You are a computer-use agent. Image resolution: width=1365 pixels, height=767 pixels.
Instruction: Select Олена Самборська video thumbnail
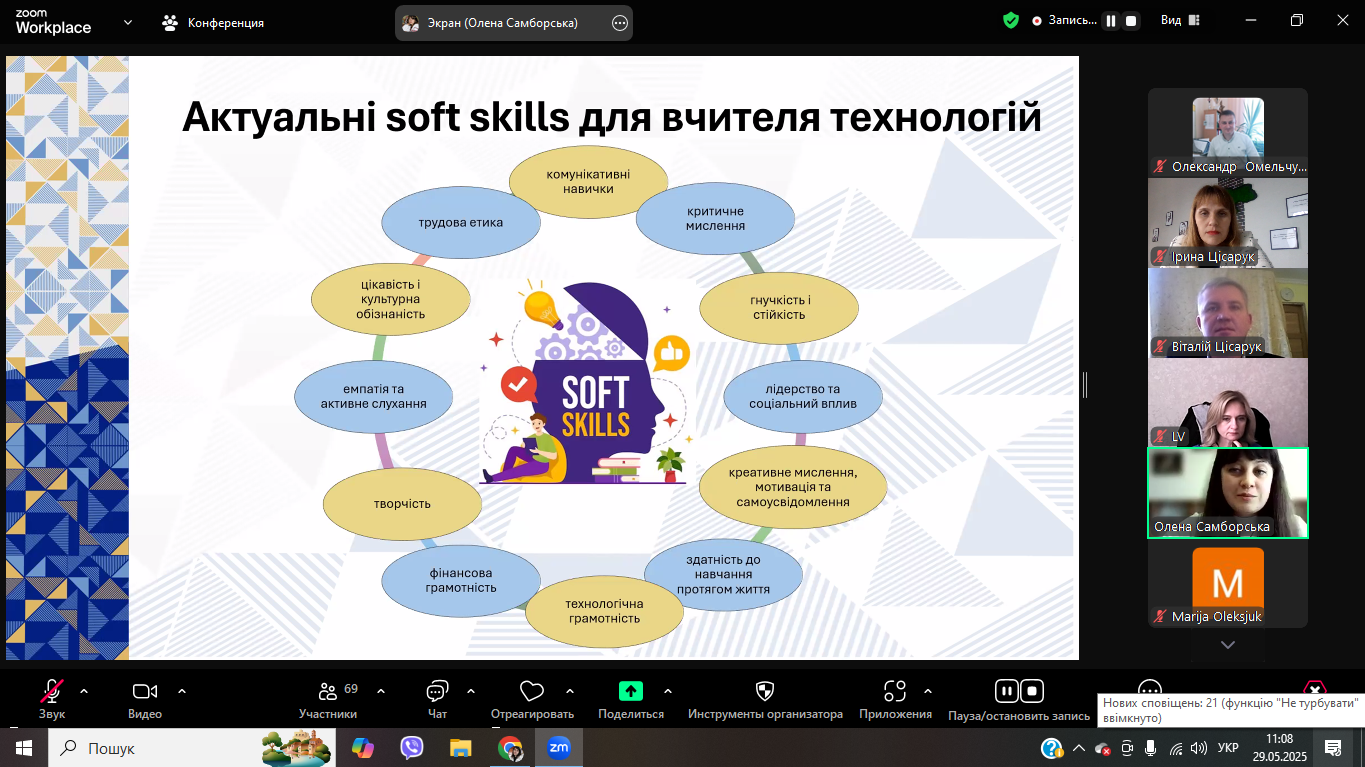coord(1227,493)
